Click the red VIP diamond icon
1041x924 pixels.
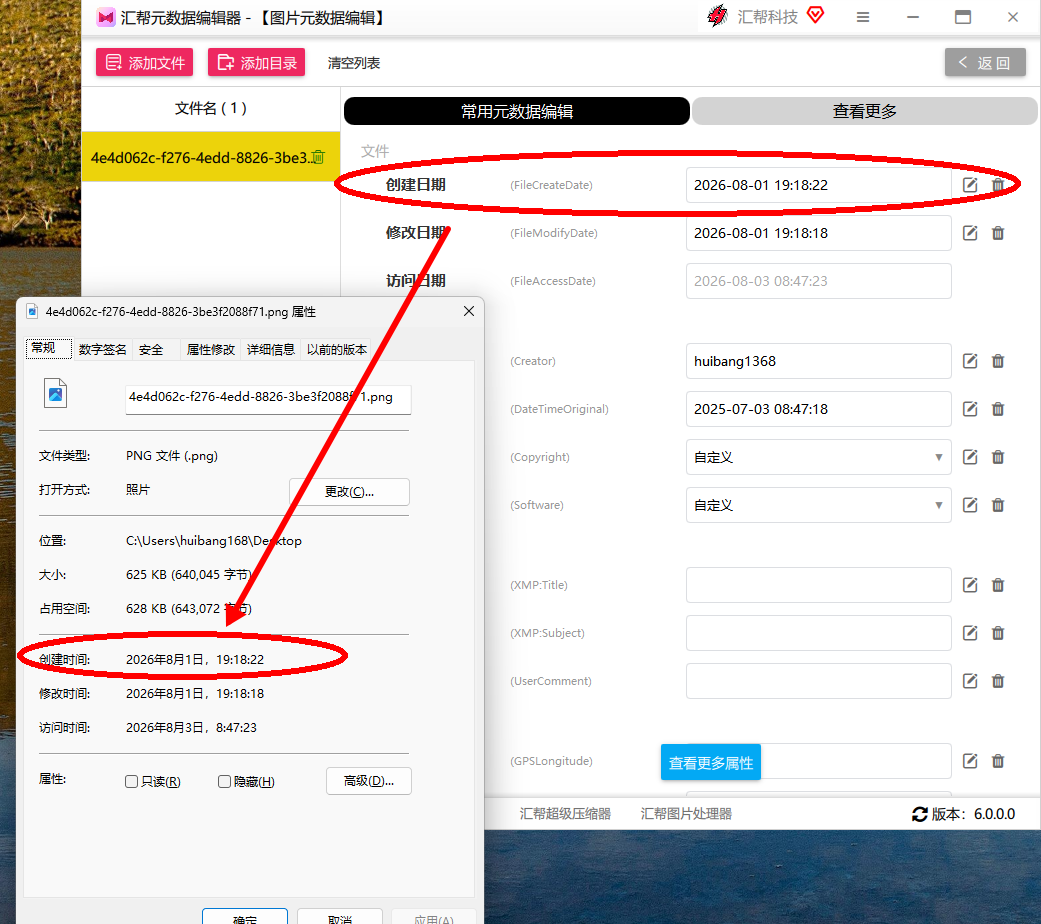coord(815,15)
